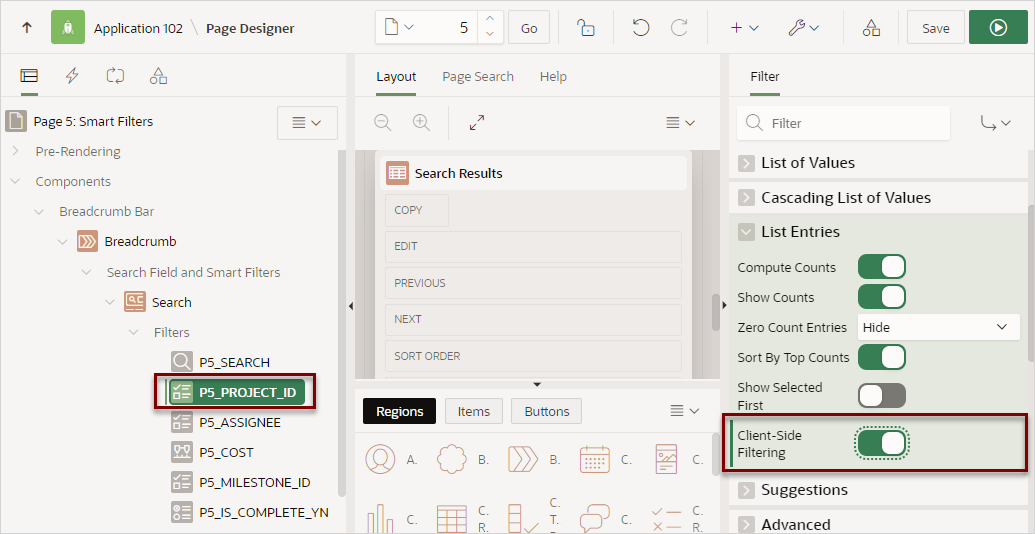Select the Page Shared Components tab icon
The image size is (1035, 534).
click(x=158, y=76)
